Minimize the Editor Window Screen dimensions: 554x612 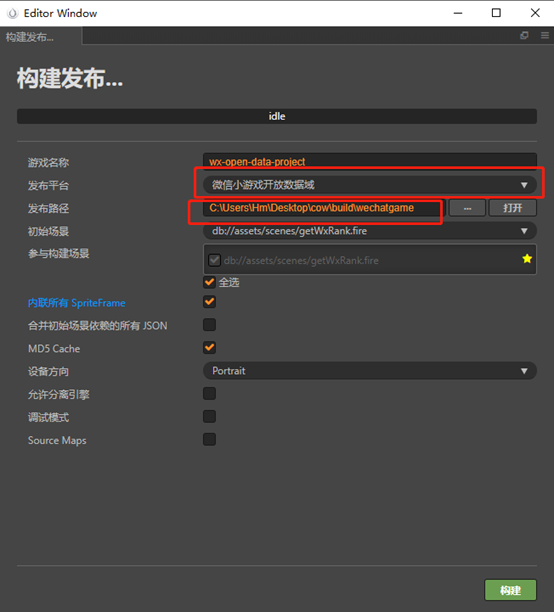tap(458, 13)
